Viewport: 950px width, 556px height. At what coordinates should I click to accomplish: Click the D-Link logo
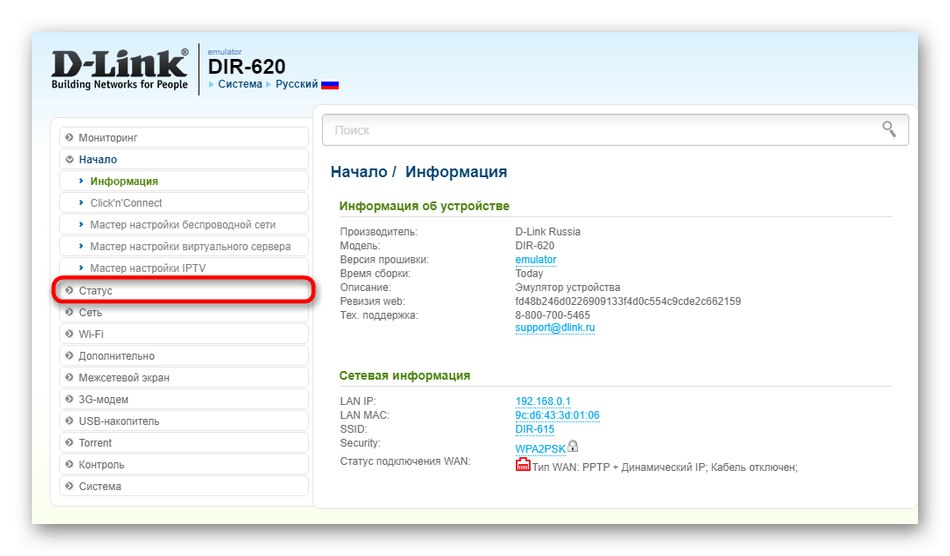coord(120,69)
